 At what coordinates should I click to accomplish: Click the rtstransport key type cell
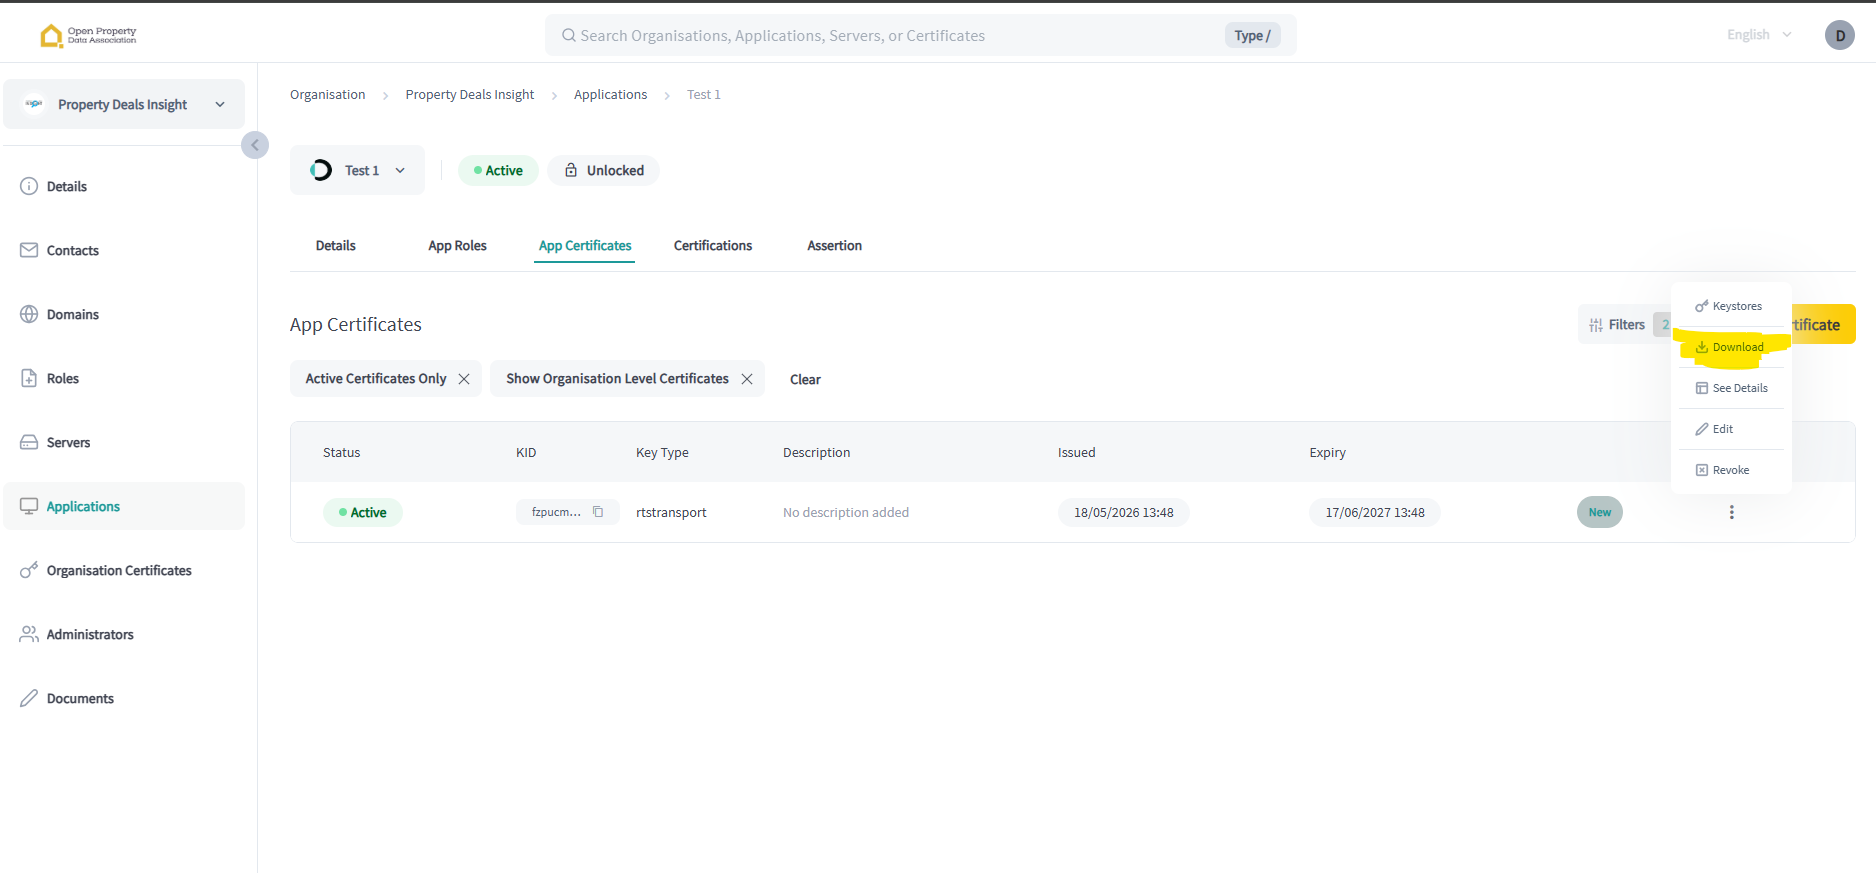pos(671,513)
